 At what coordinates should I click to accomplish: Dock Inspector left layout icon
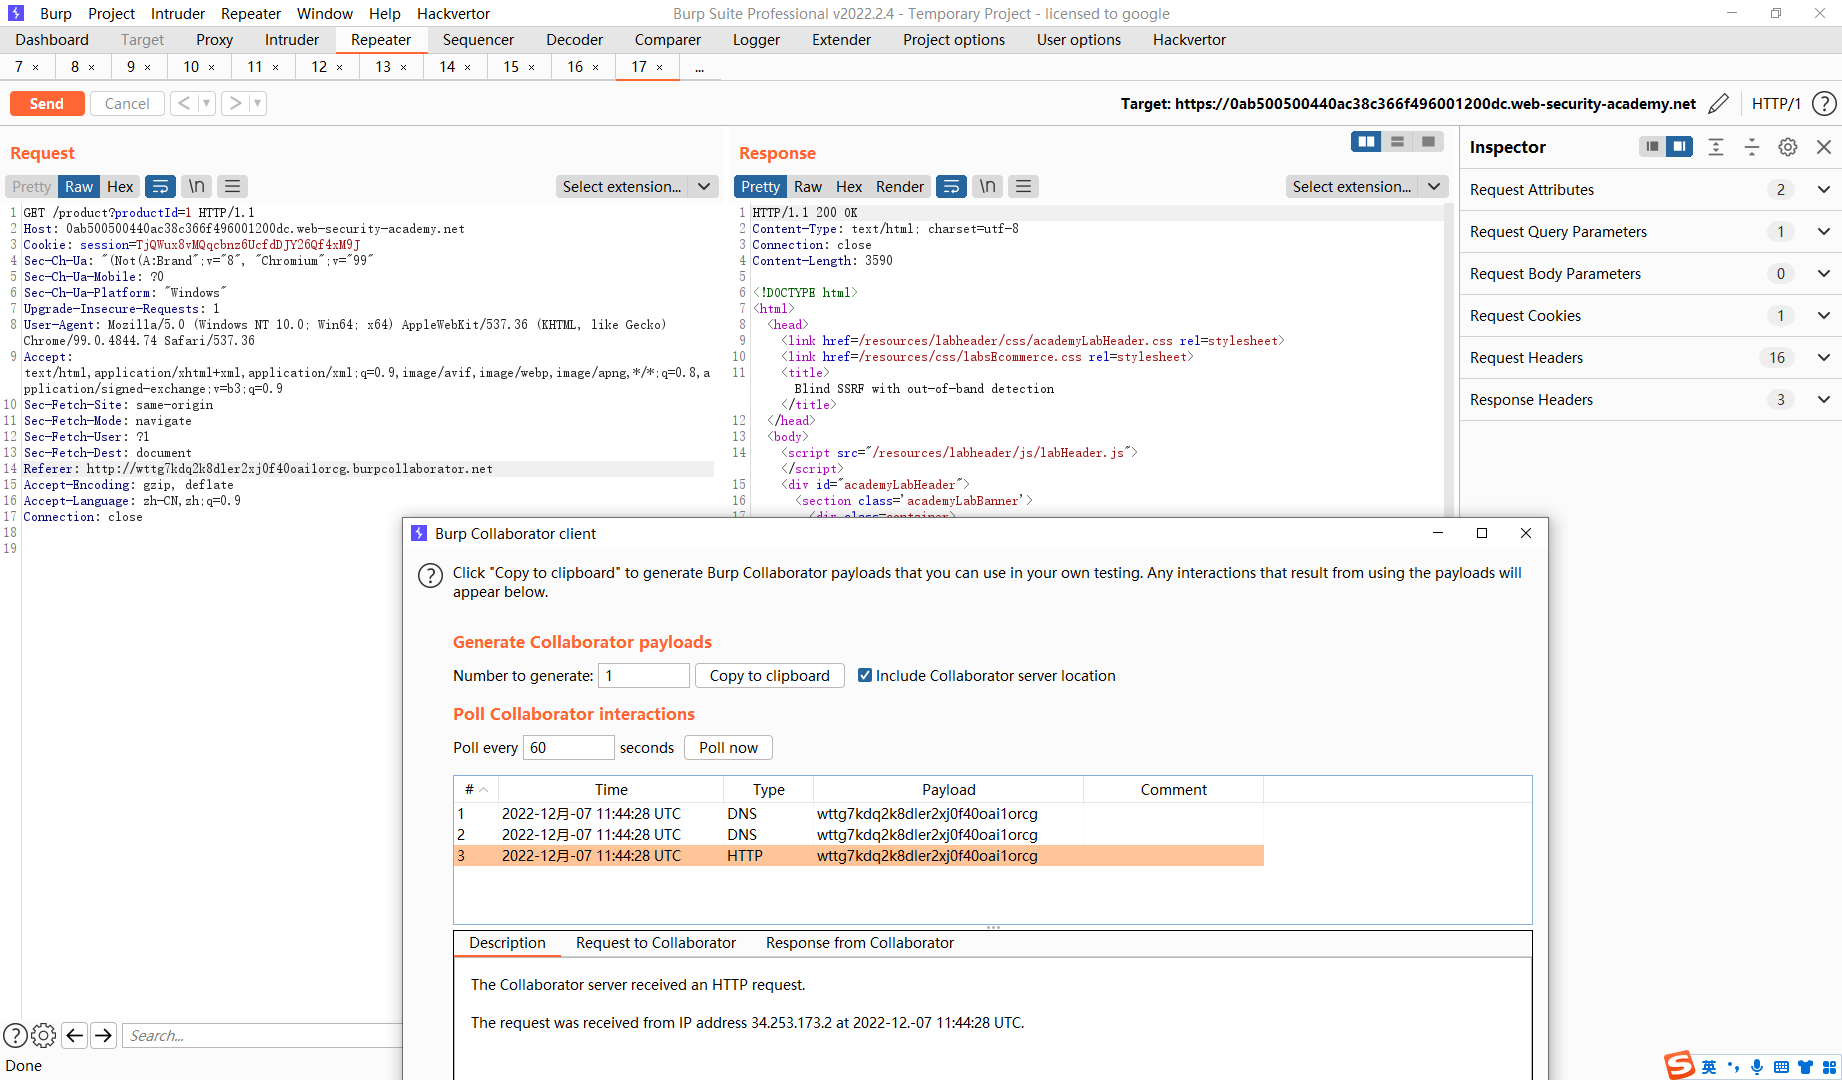point(1652,147)
